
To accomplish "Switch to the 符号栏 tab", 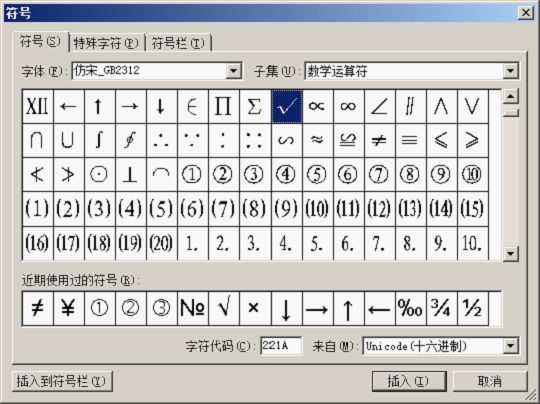I will pos(178,43).
